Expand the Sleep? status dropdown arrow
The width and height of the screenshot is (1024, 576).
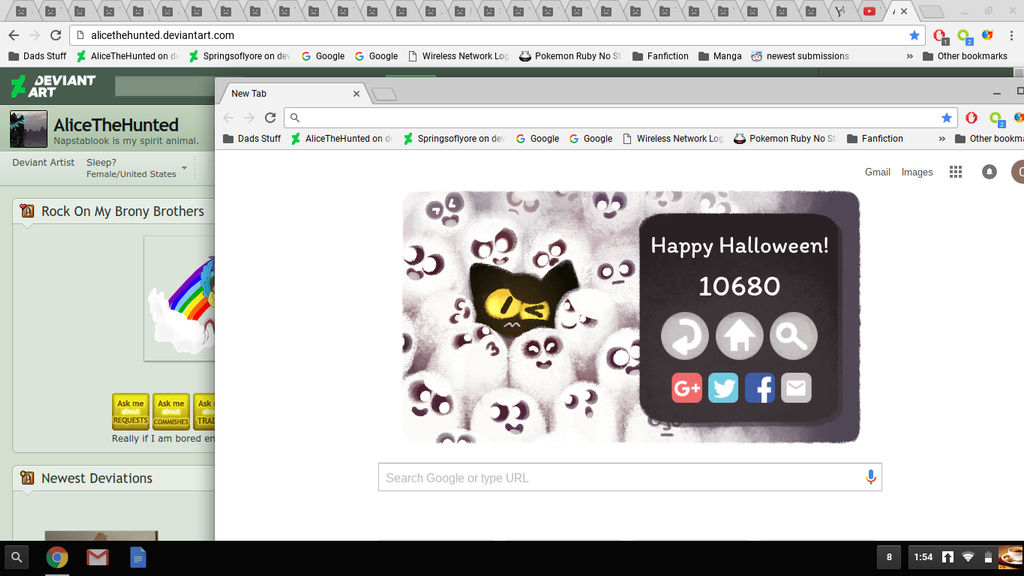click(185, 168)
